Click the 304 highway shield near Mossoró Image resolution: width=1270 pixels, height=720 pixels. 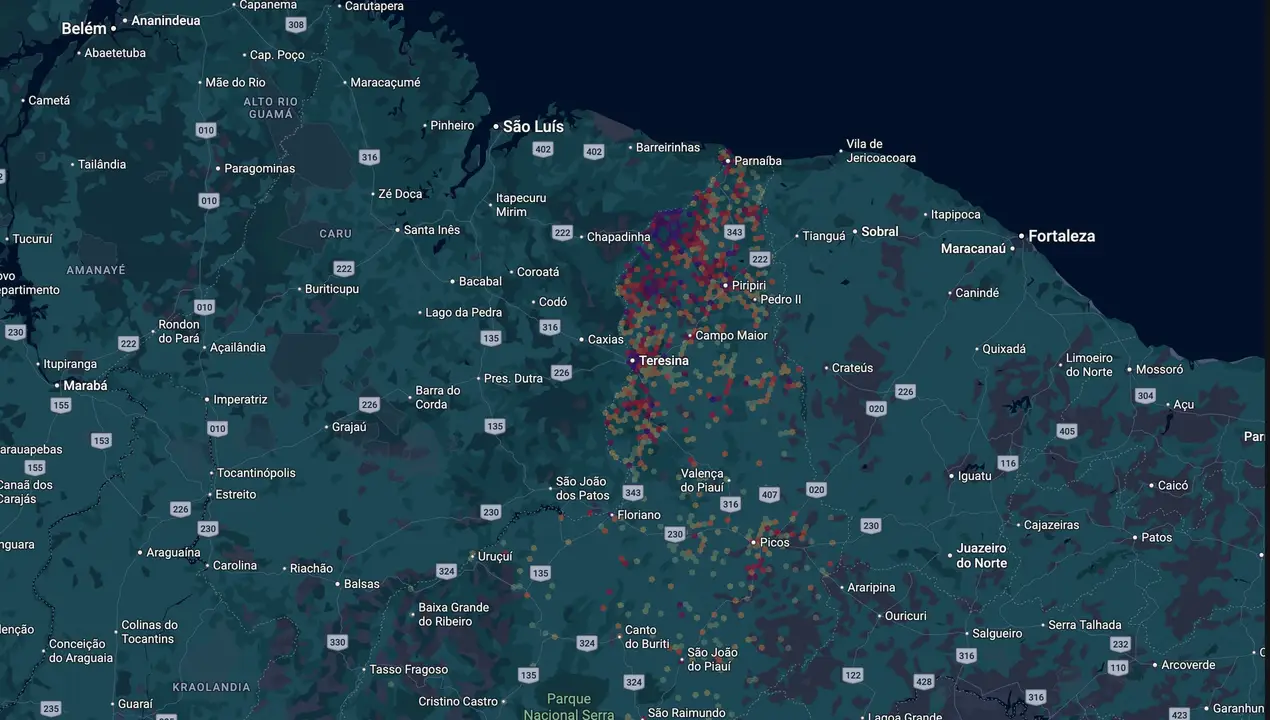coord(1145,396)
